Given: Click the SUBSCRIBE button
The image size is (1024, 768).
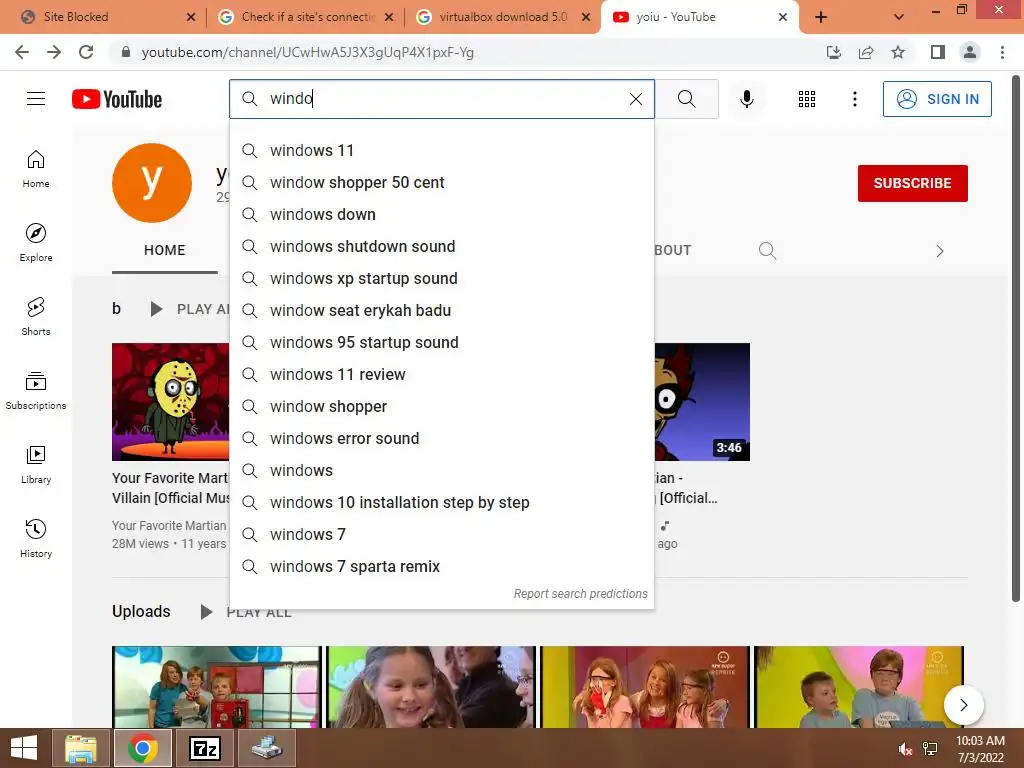Looking at the screenshot, I should pos(912,183).
